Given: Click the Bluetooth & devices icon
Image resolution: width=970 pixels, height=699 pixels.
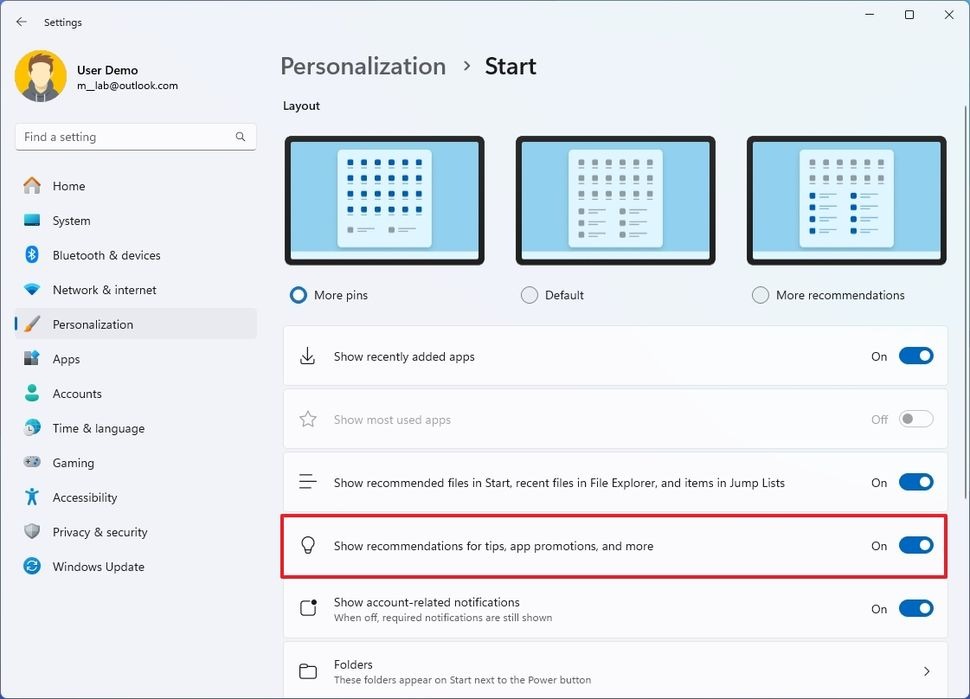Looking at the screenshot, I should [32, 255].
